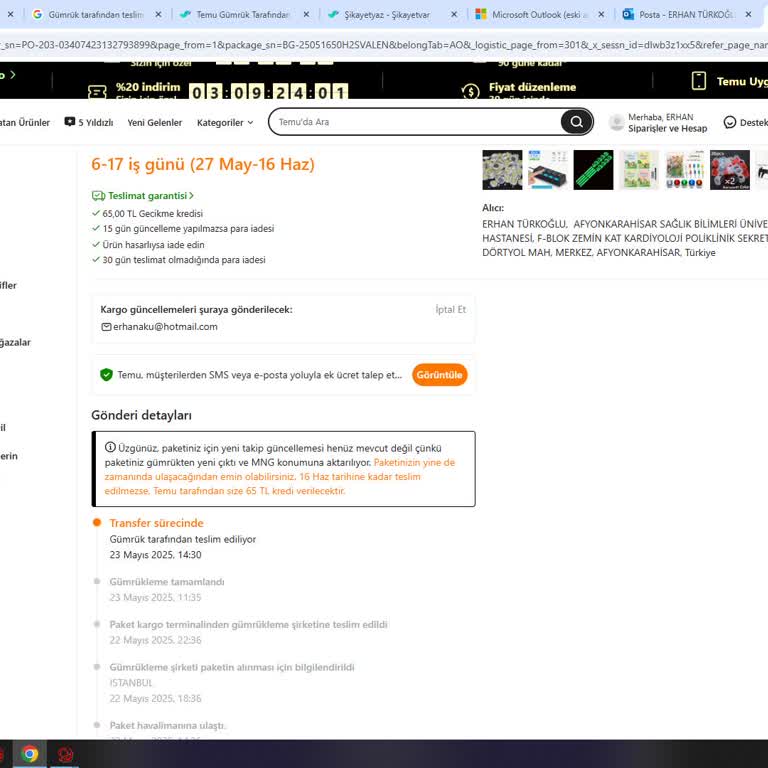Switch to Şikayetyaz - Şikayetvar tab
768x768 pixels.
click(x=387, y=15)
